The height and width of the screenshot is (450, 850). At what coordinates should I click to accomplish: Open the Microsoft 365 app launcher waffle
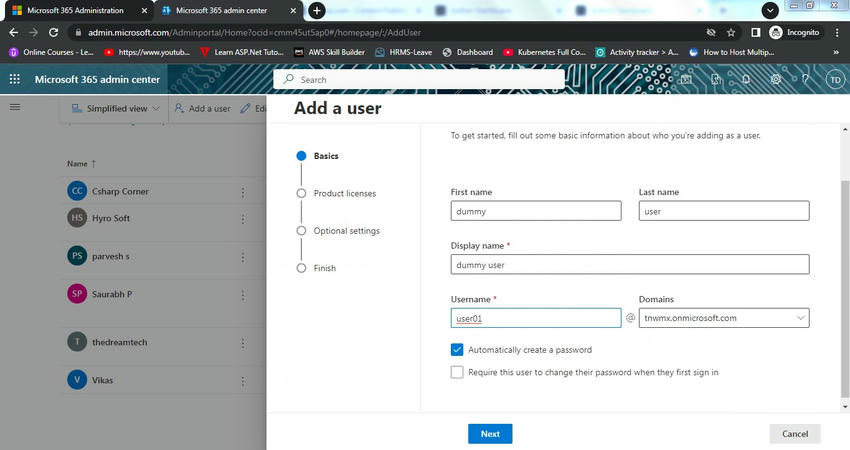(x=14, y=79)
